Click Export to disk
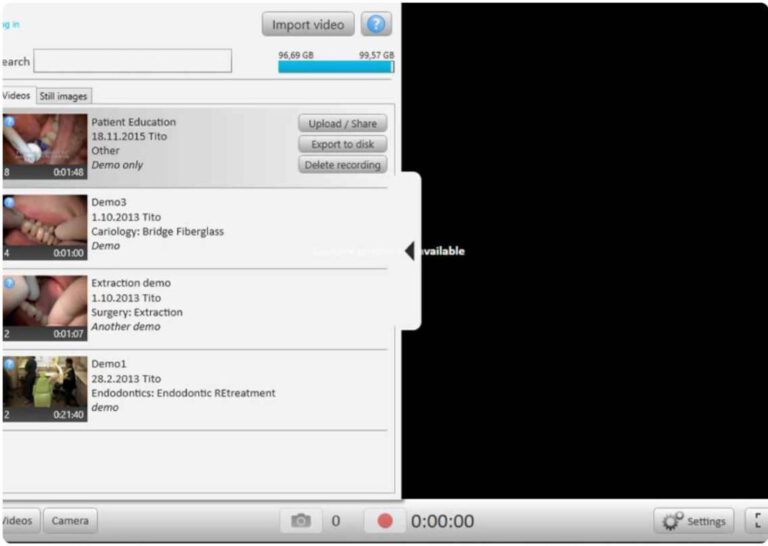Screen dimensions: 768x546 pos(342,144)
